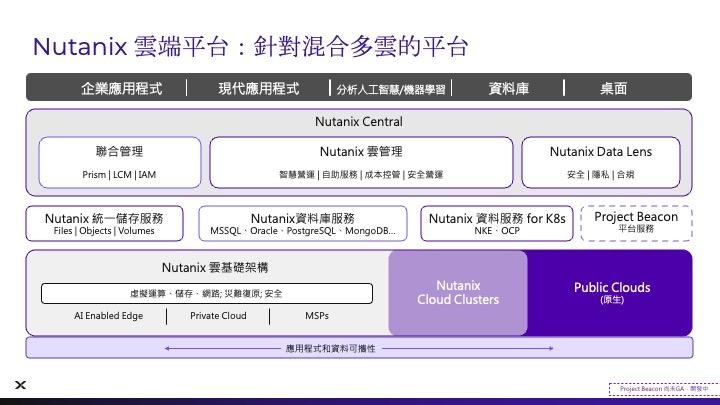Select the 現代應用程式 tab
The width and height of the screenshot is (720, 405).
(258, 88)
